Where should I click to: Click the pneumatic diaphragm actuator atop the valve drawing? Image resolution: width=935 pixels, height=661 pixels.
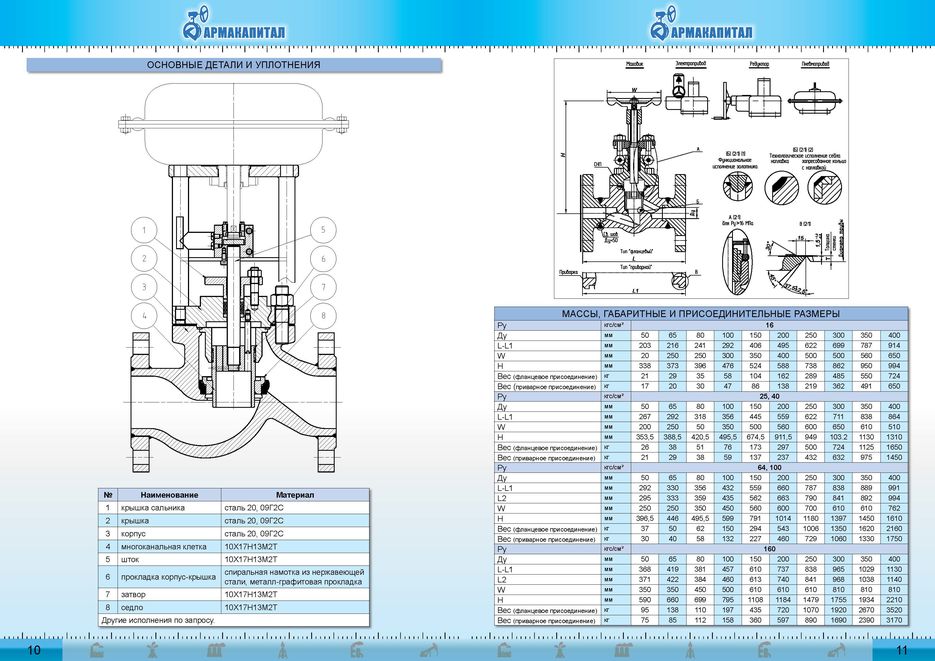(233, 124)
